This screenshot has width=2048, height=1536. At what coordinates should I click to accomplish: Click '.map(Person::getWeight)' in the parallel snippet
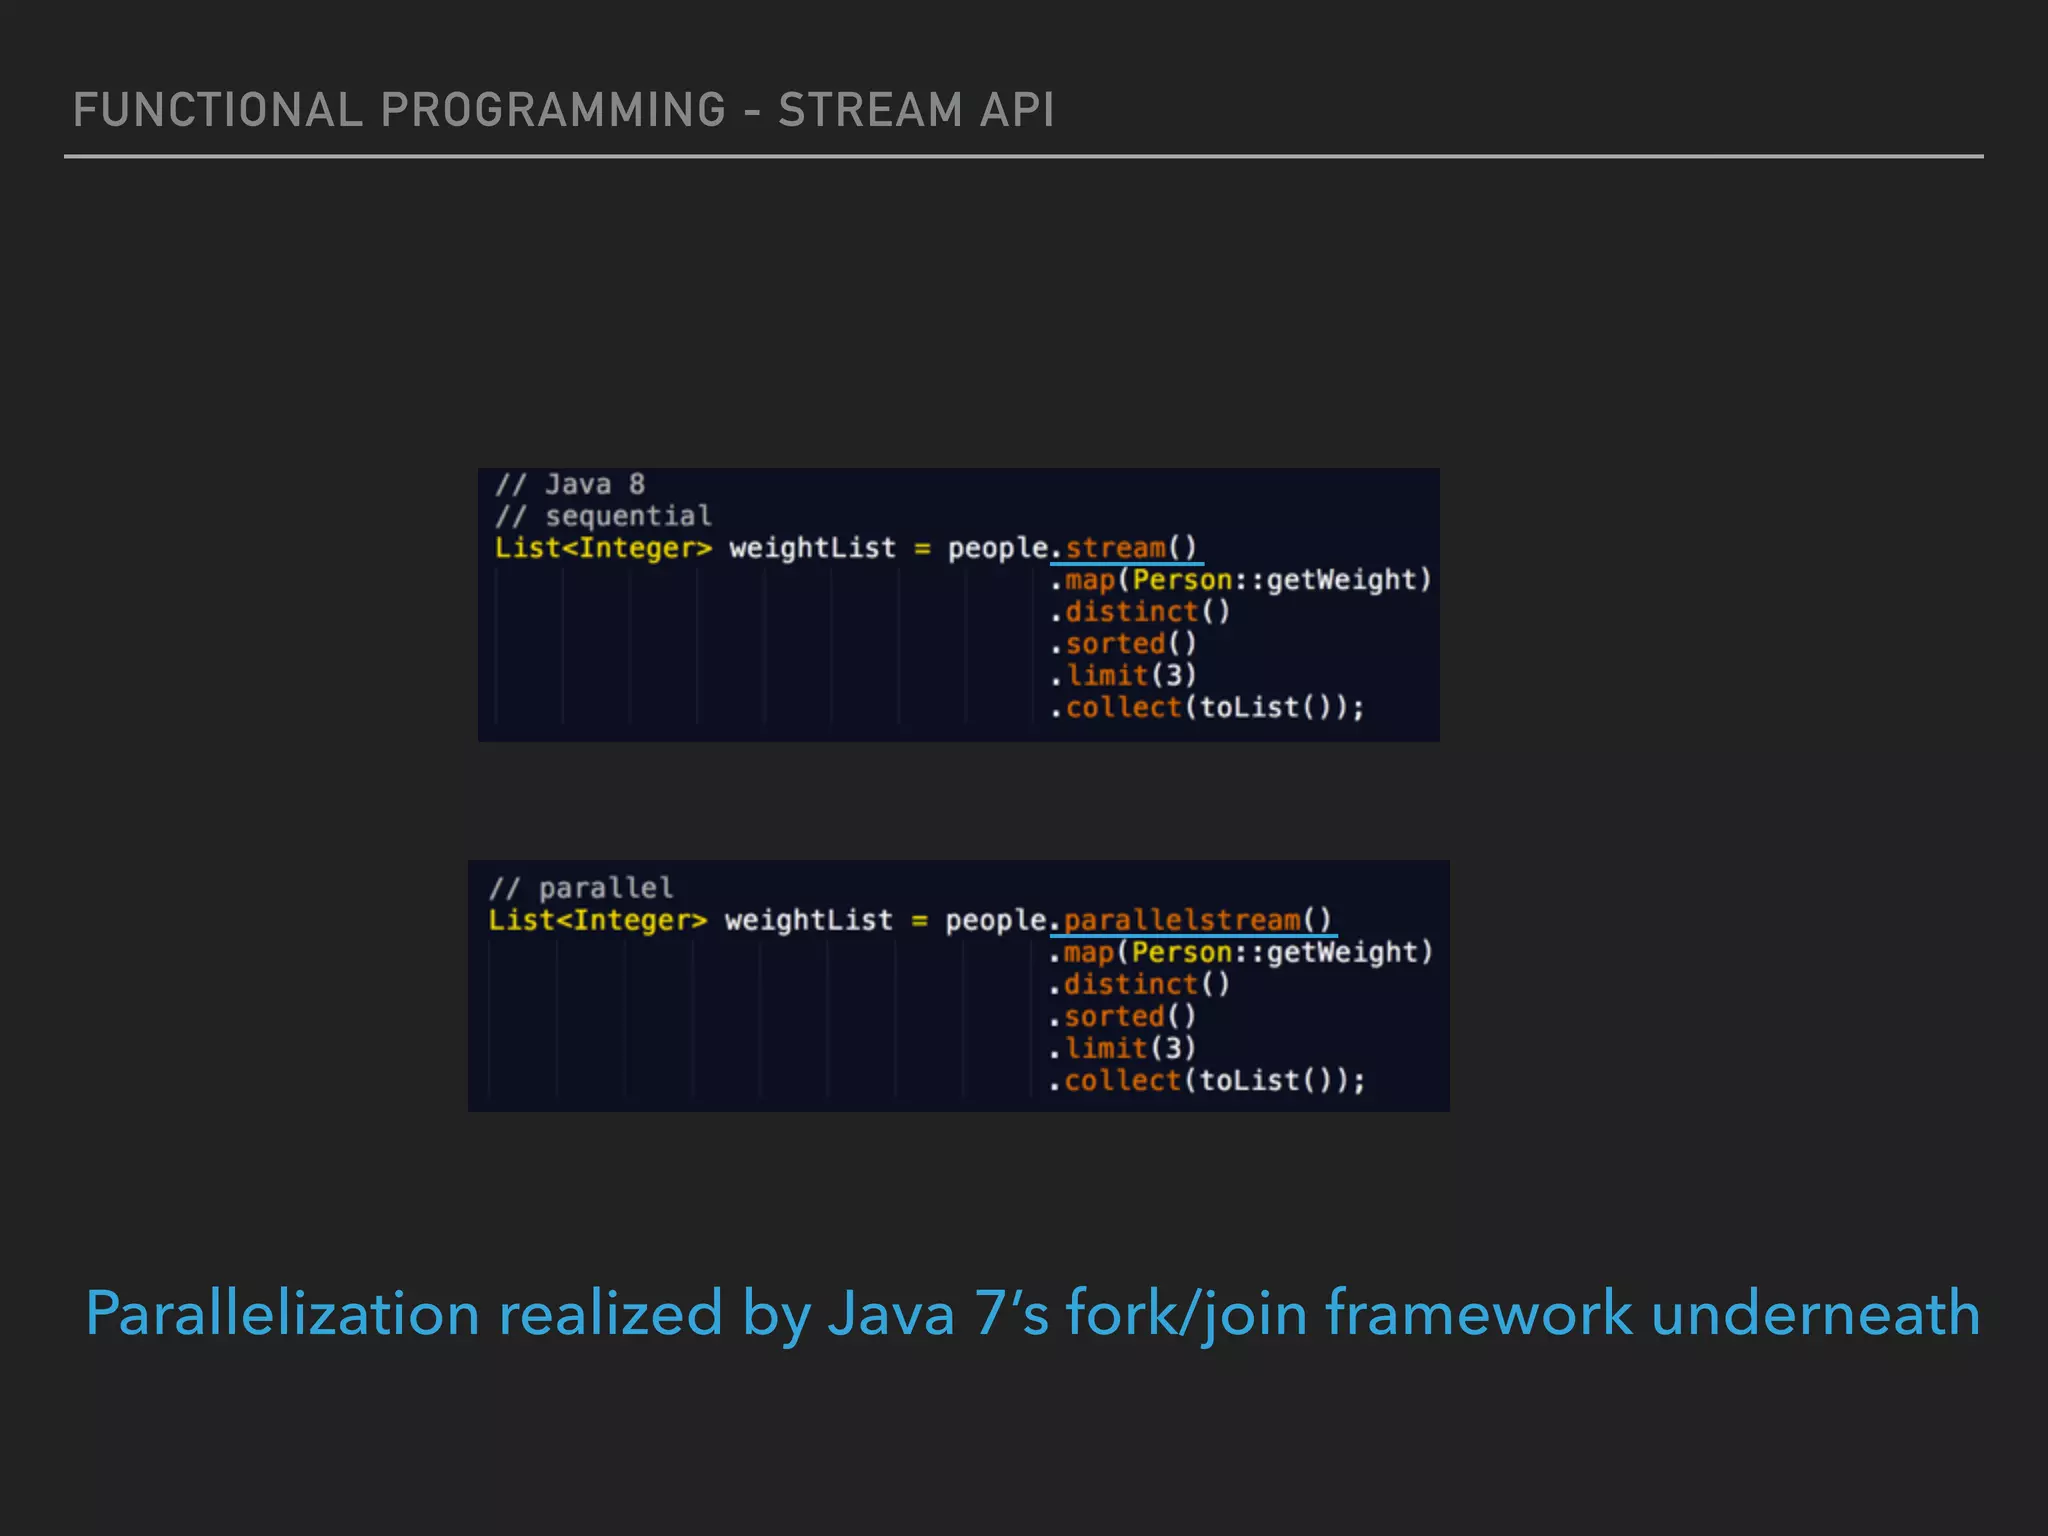coord(1240,952)
